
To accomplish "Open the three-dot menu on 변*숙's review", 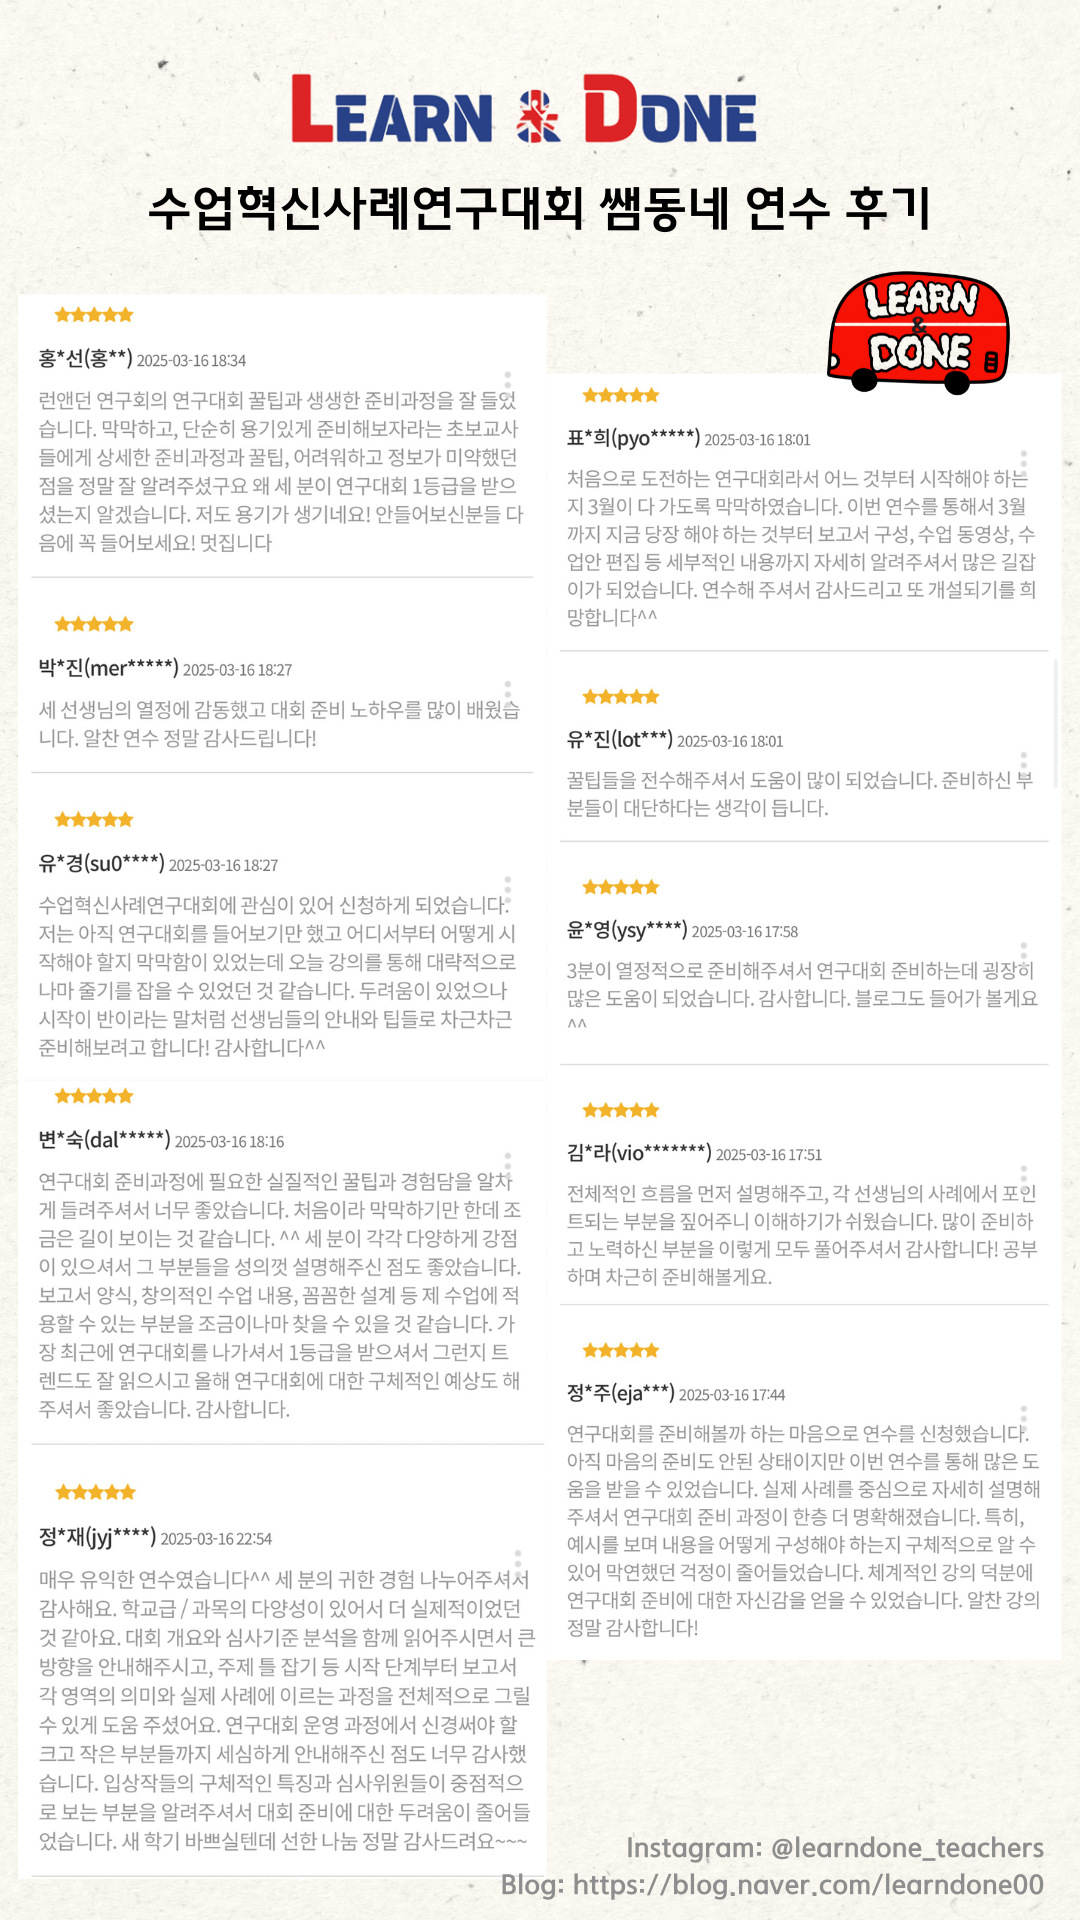I will click(508, 1161).
